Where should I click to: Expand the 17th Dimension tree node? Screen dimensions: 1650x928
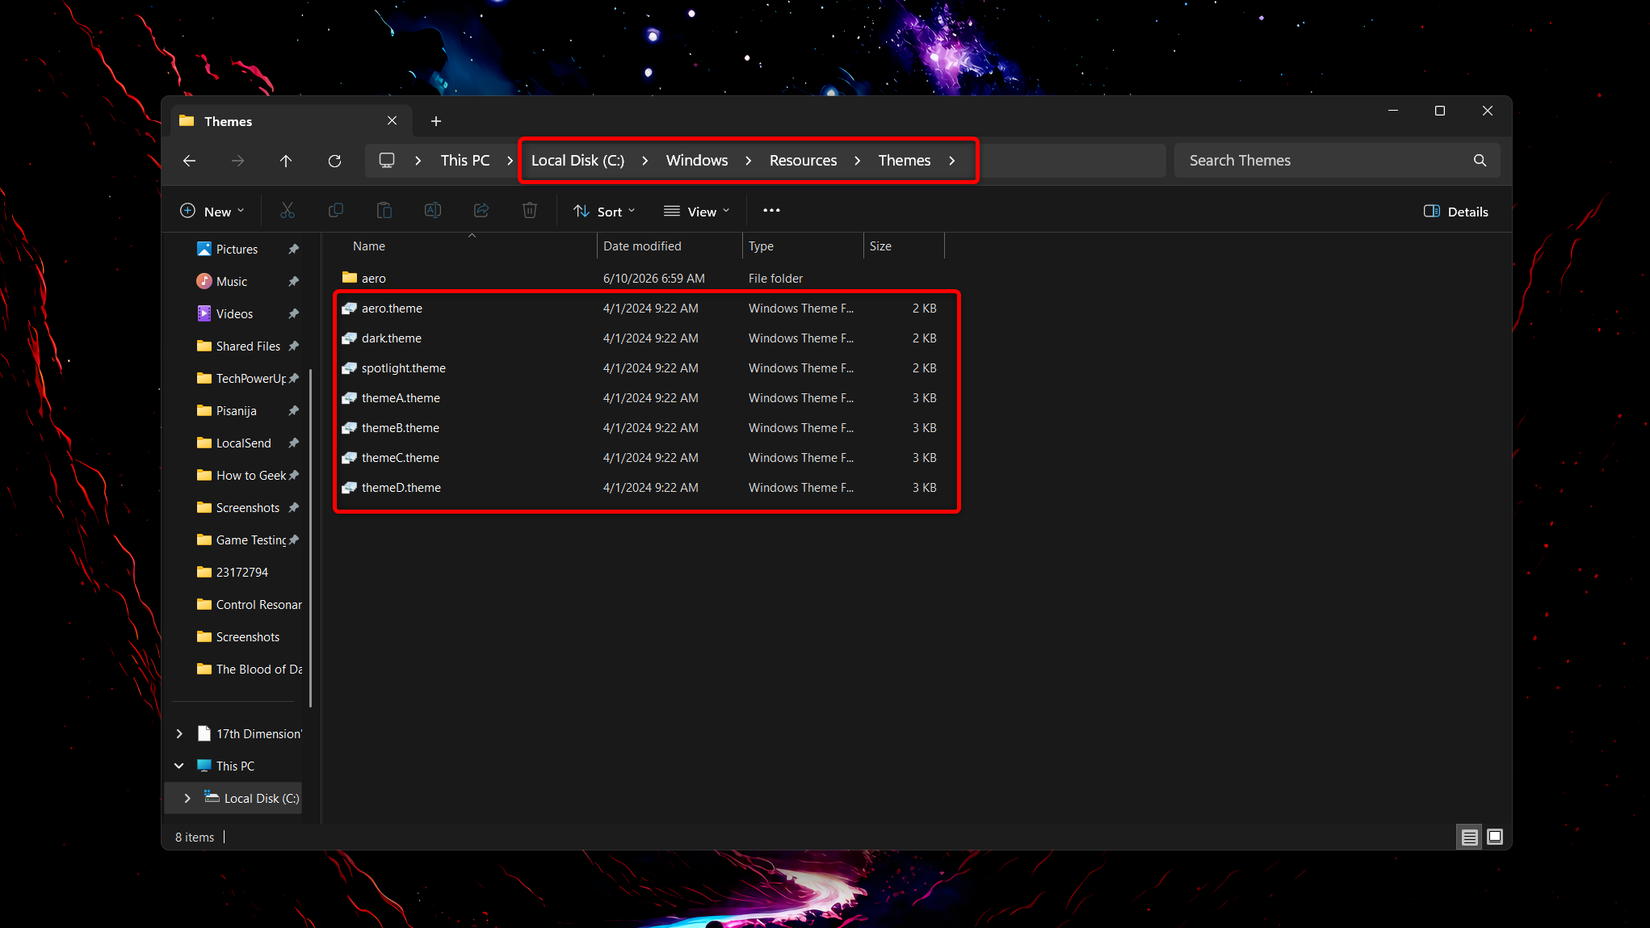pyautogui.click(x=179, y=734)
